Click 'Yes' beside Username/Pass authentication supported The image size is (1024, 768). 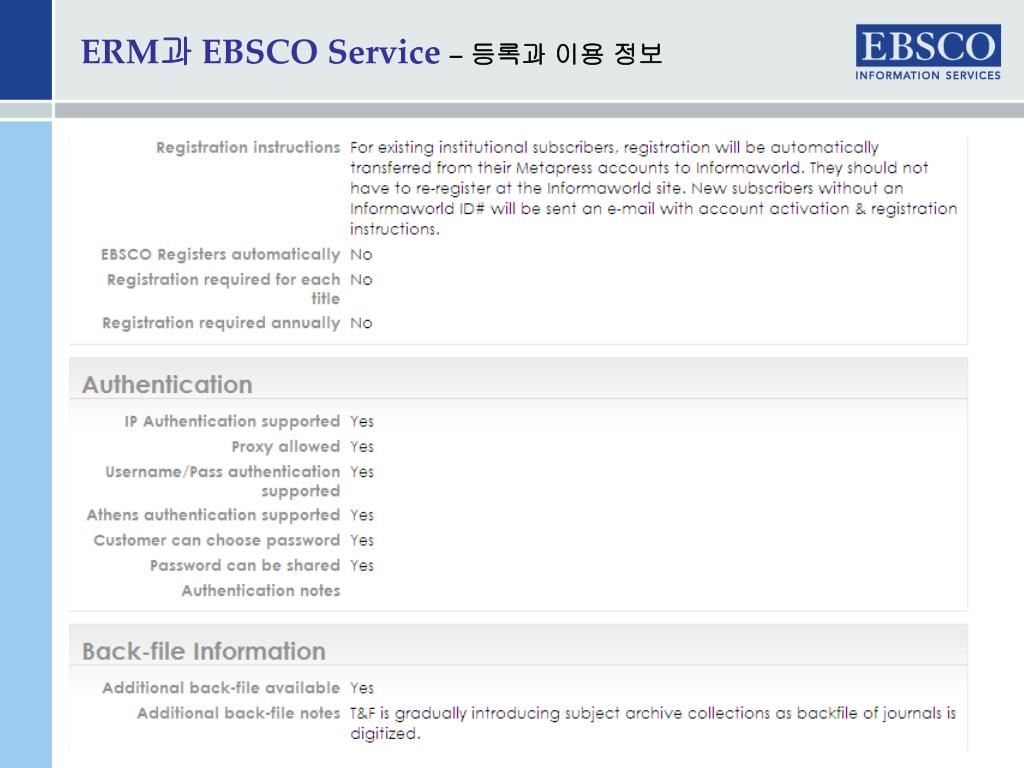(x=362, y=472)
